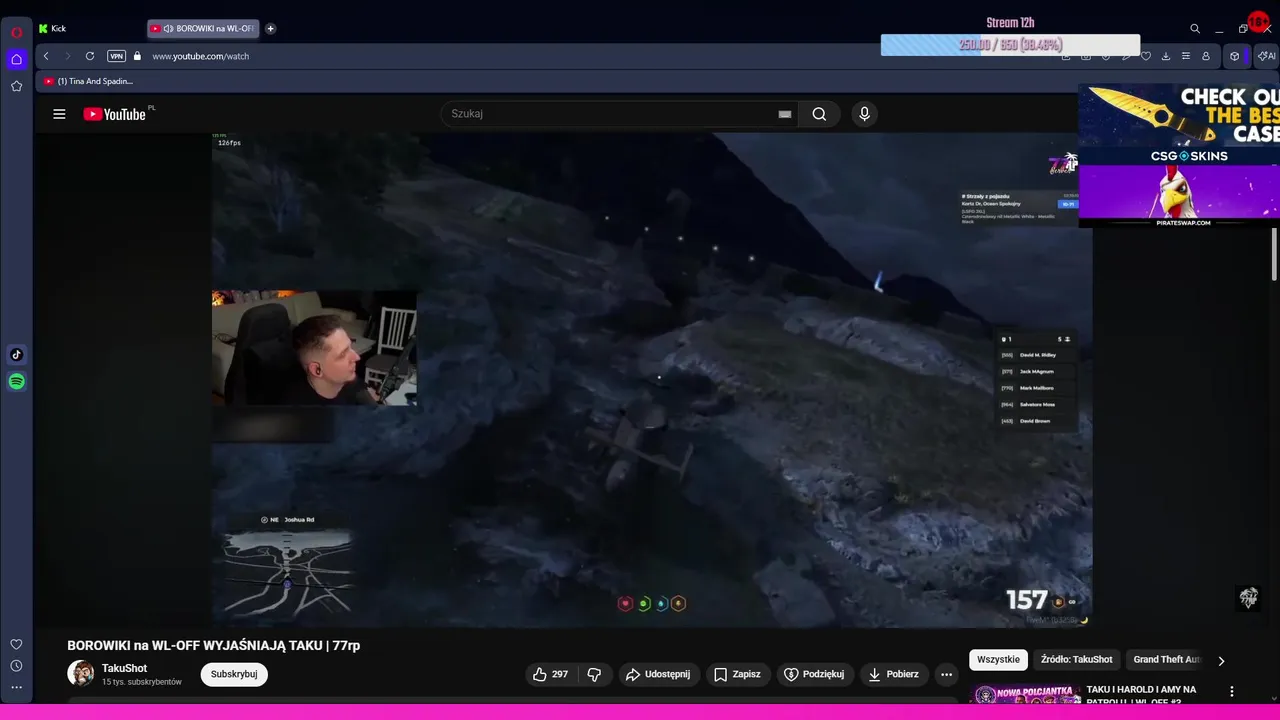
Task: Click the Podziękuj thanks button
Action: 814,674
